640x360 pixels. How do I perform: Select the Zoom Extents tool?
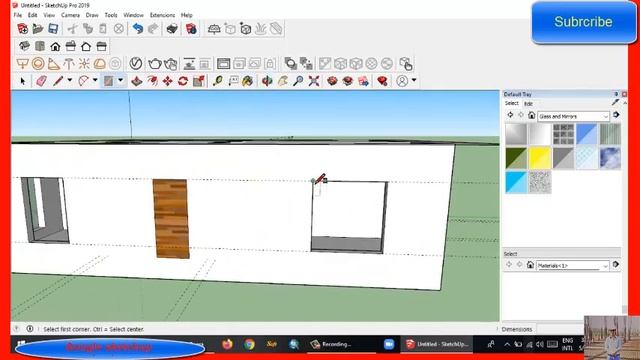point(313,81)
